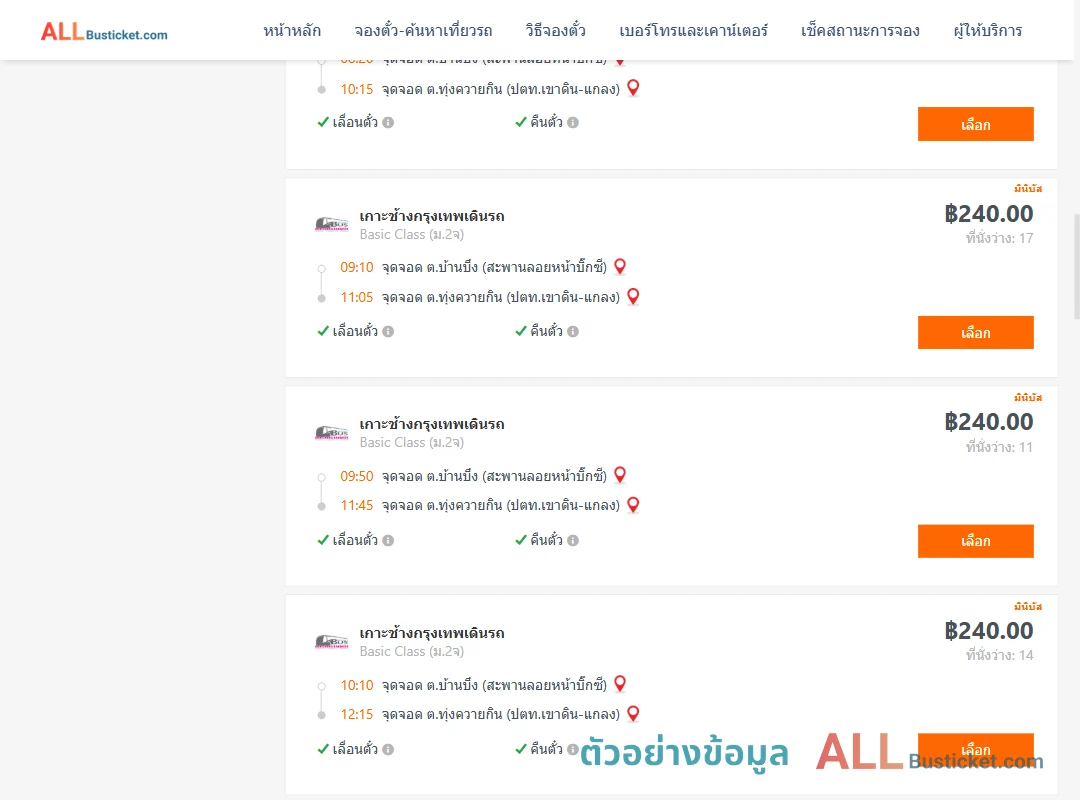Open คืนตั๋ว info icon in 09:10 card
The image size is (1080, 800).
pyautogui.click(x=573, y=331)
